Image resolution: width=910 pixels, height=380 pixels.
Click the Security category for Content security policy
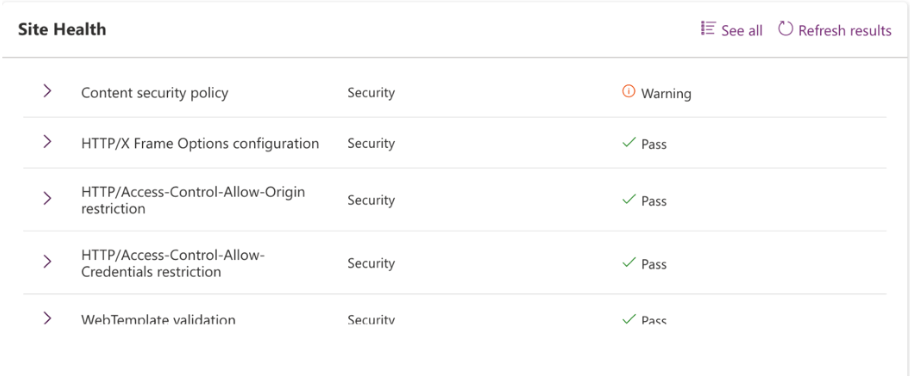371,93
